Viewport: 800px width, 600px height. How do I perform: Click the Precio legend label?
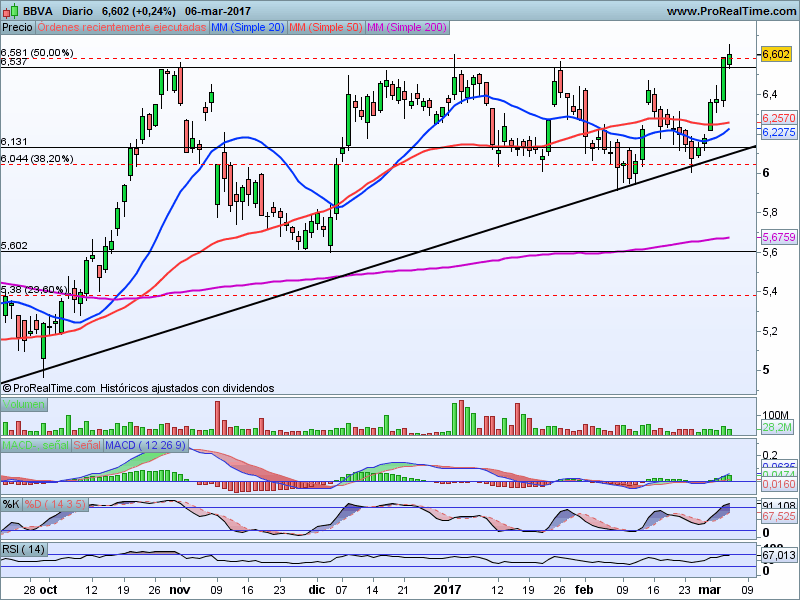click(17, 27)
